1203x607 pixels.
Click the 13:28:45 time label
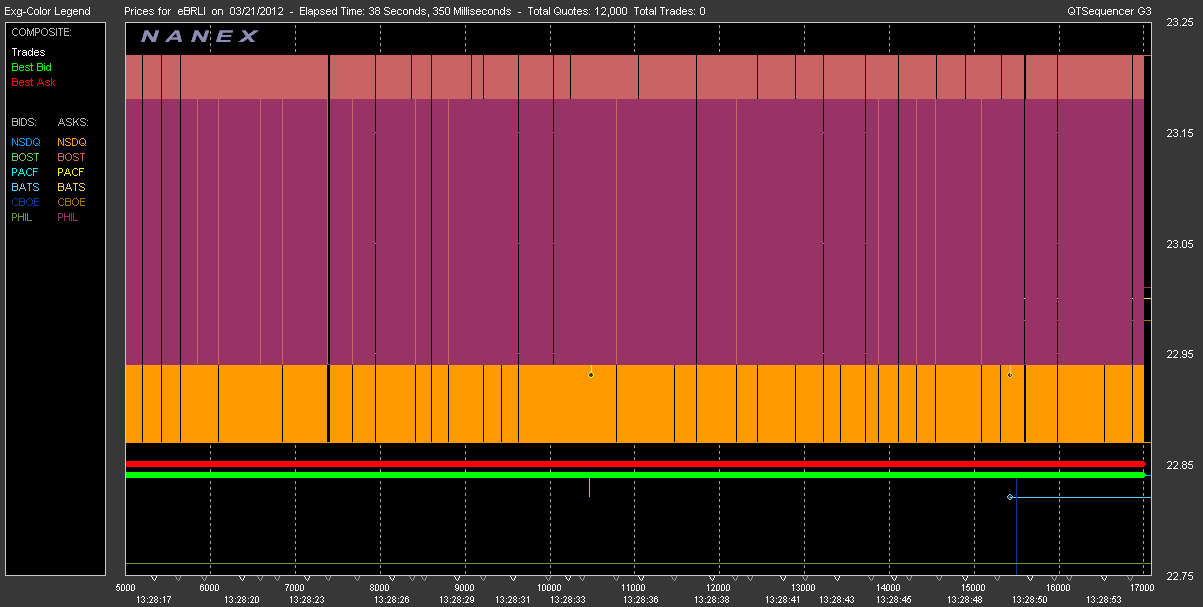coord(894,600)
